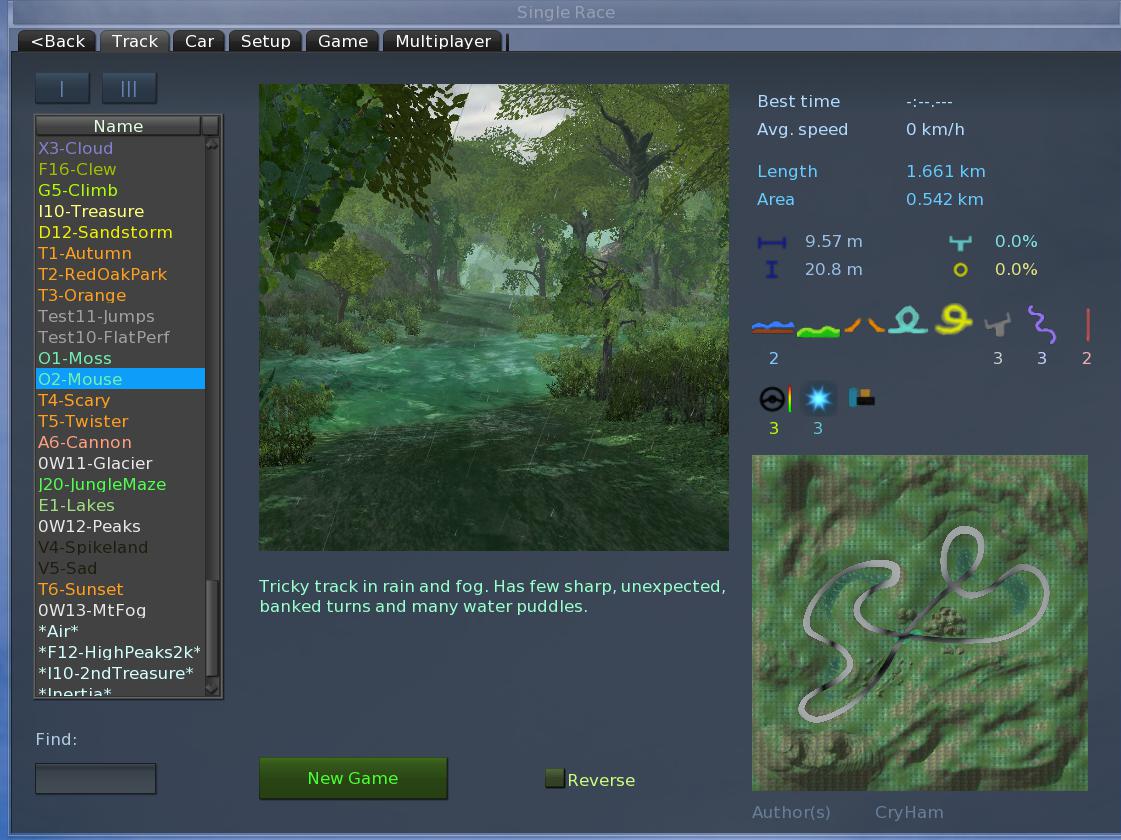1121x840 pixels.
Task: Click the steering wheel difficulty icon
Action: click(x=773, y=399)
